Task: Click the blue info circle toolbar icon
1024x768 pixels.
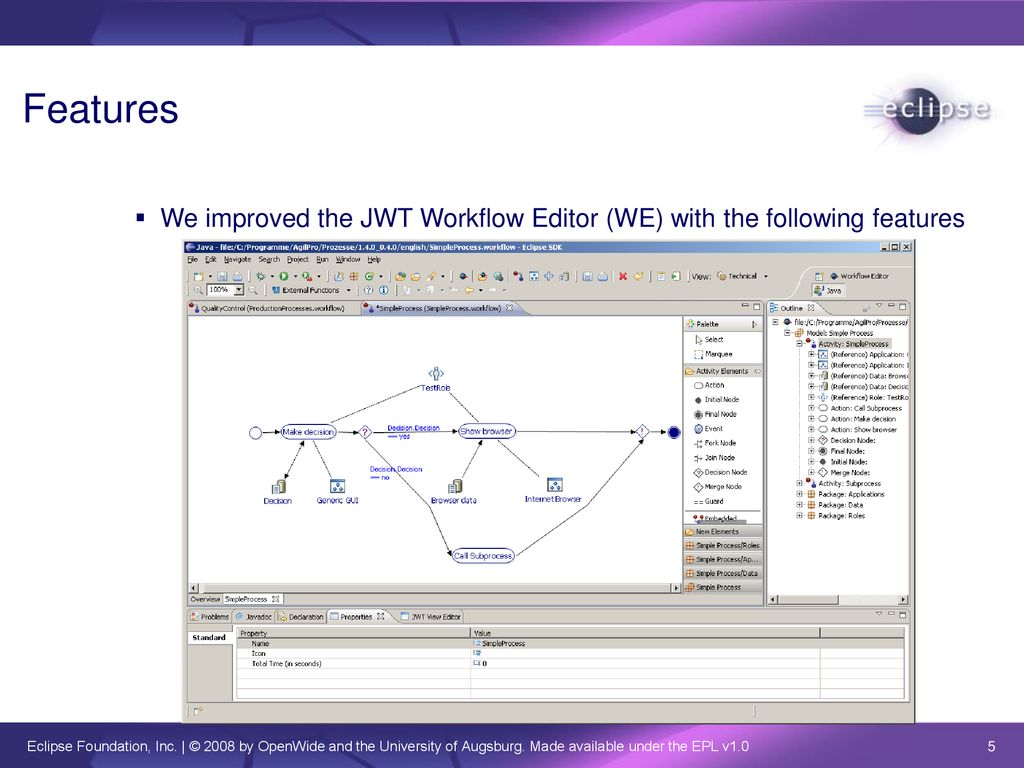Action: click(x=384, y=290)
